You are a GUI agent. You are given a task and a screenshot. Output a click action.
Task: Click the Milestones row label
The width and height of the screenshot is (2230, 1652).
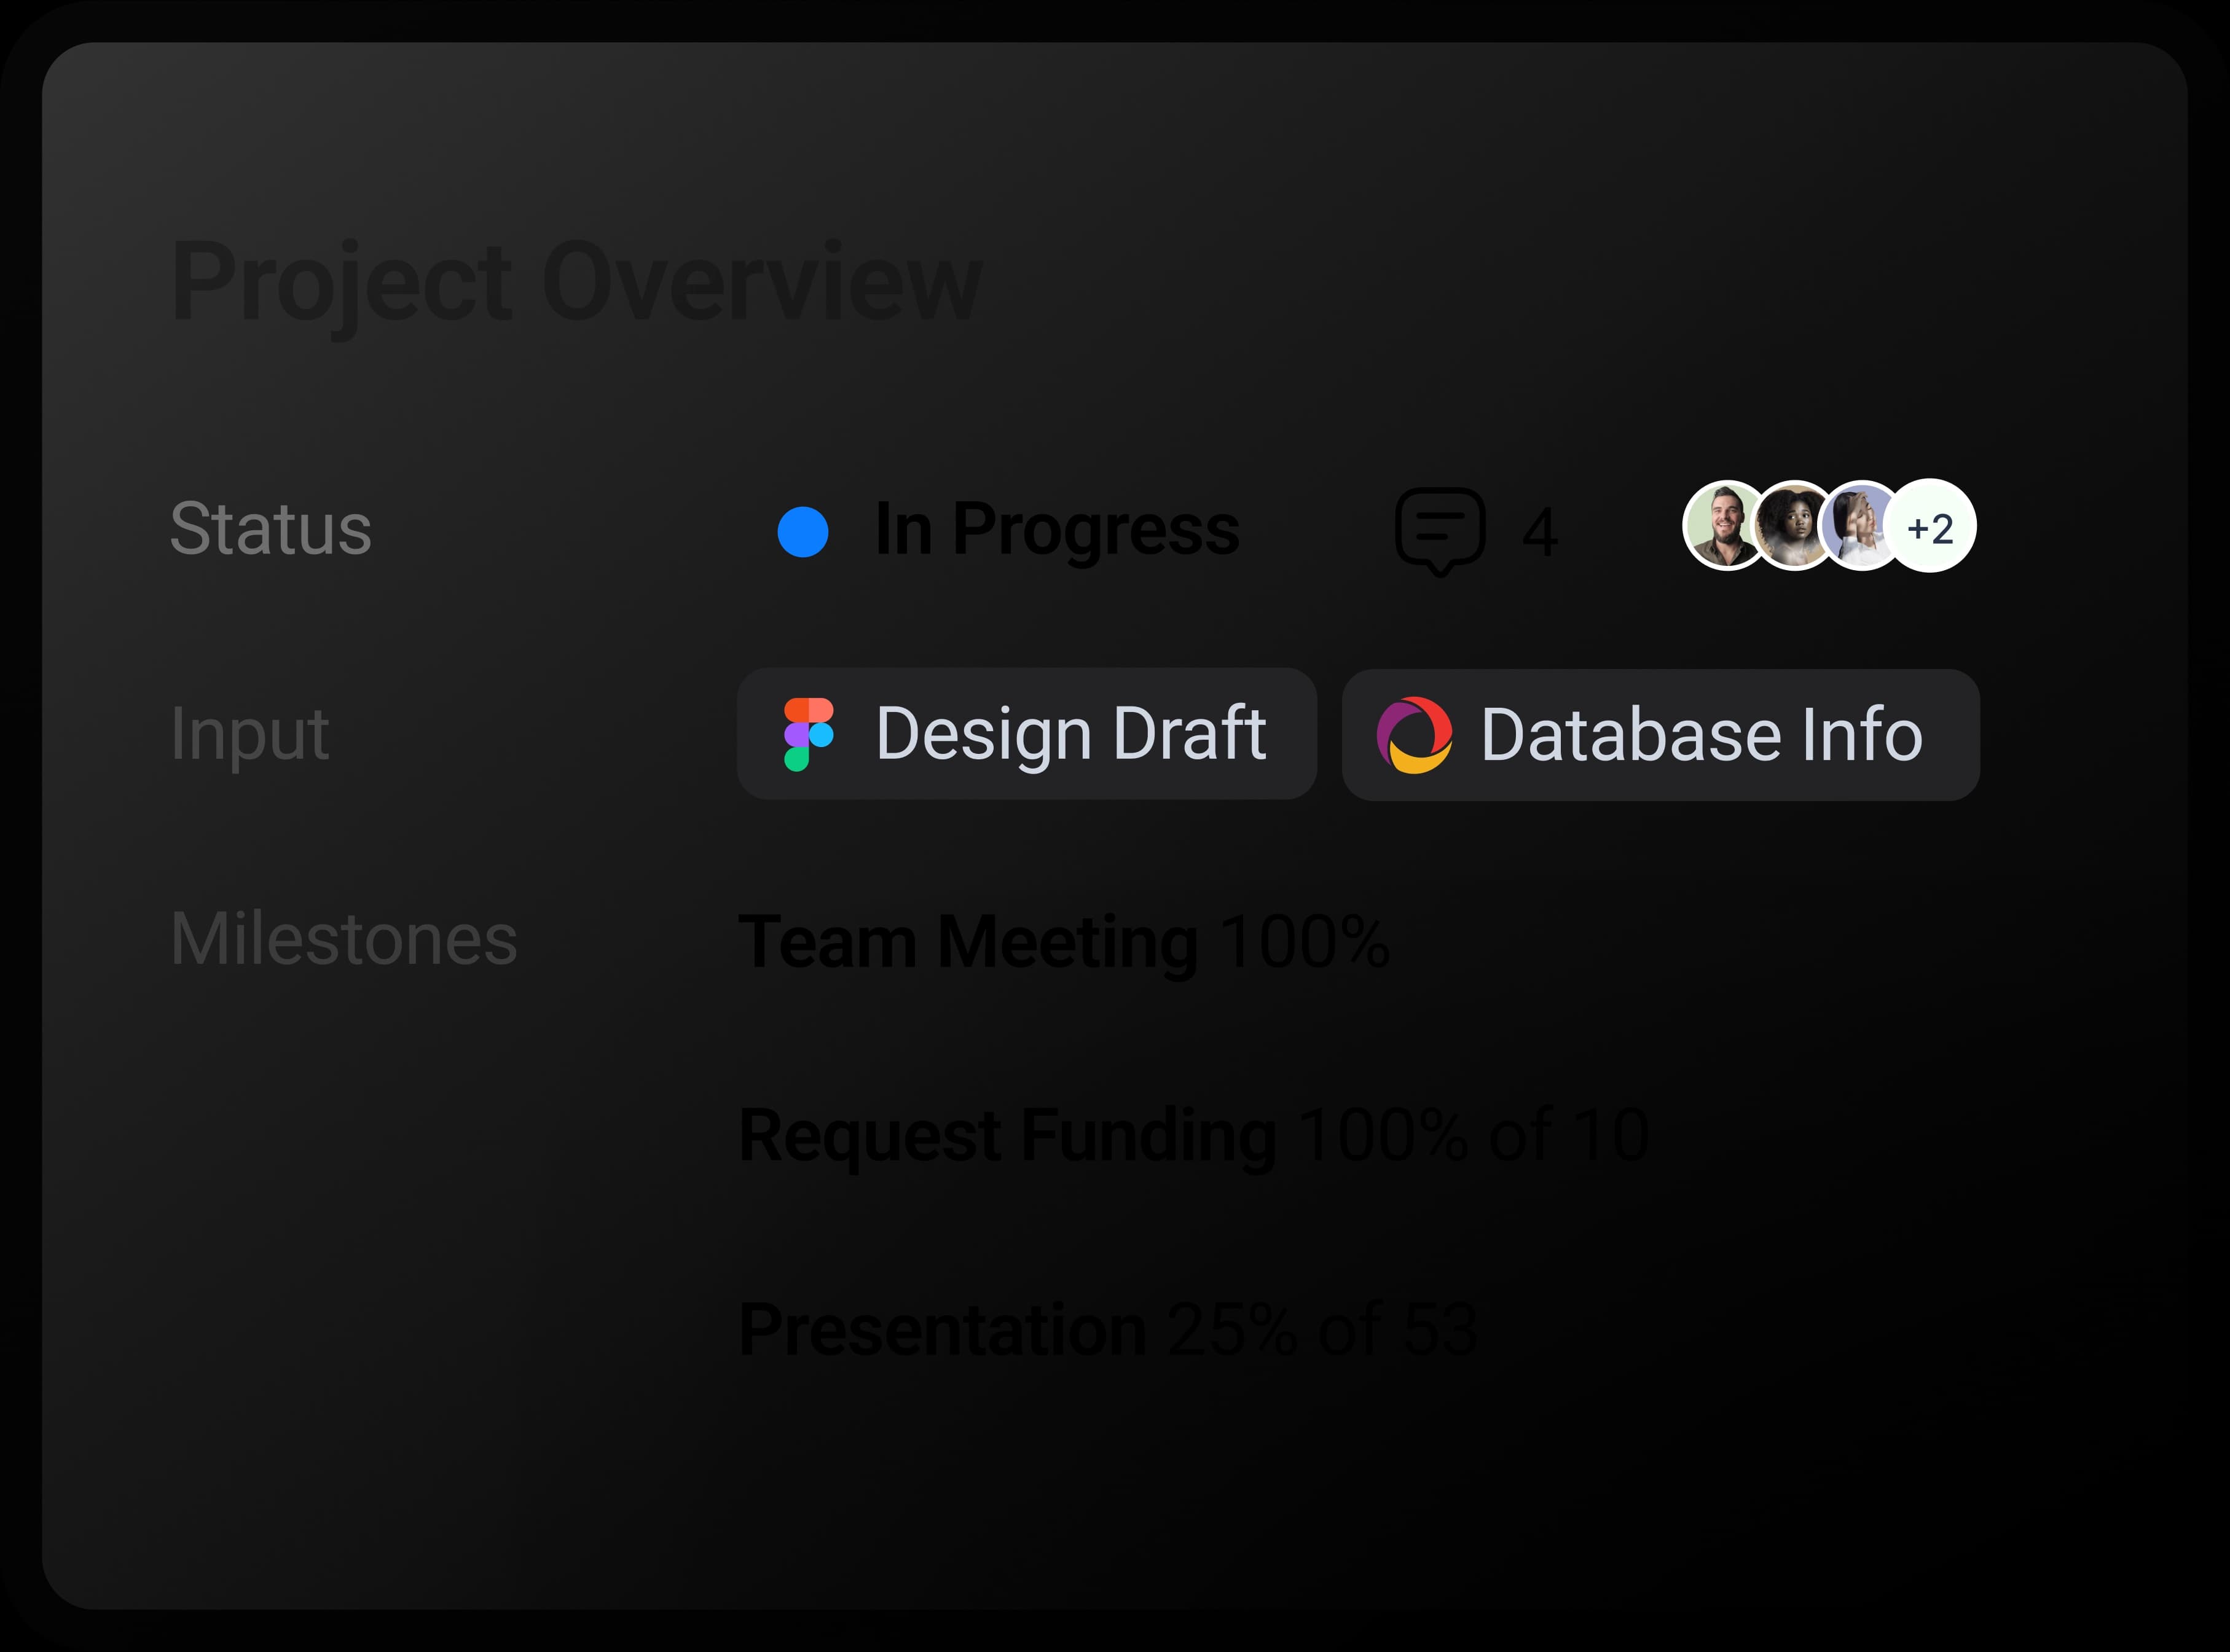point(344,939)
